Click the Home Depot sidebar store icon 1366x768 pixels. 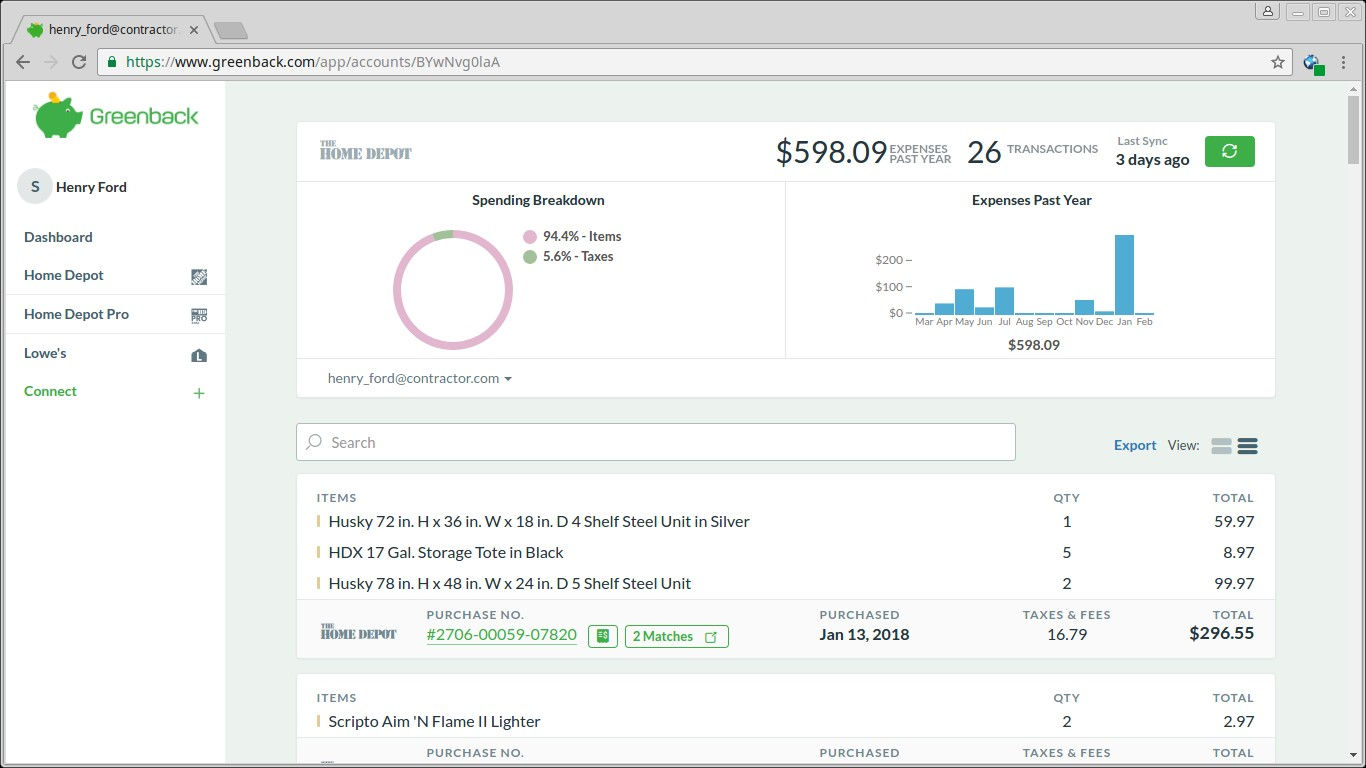click(199, 277)
